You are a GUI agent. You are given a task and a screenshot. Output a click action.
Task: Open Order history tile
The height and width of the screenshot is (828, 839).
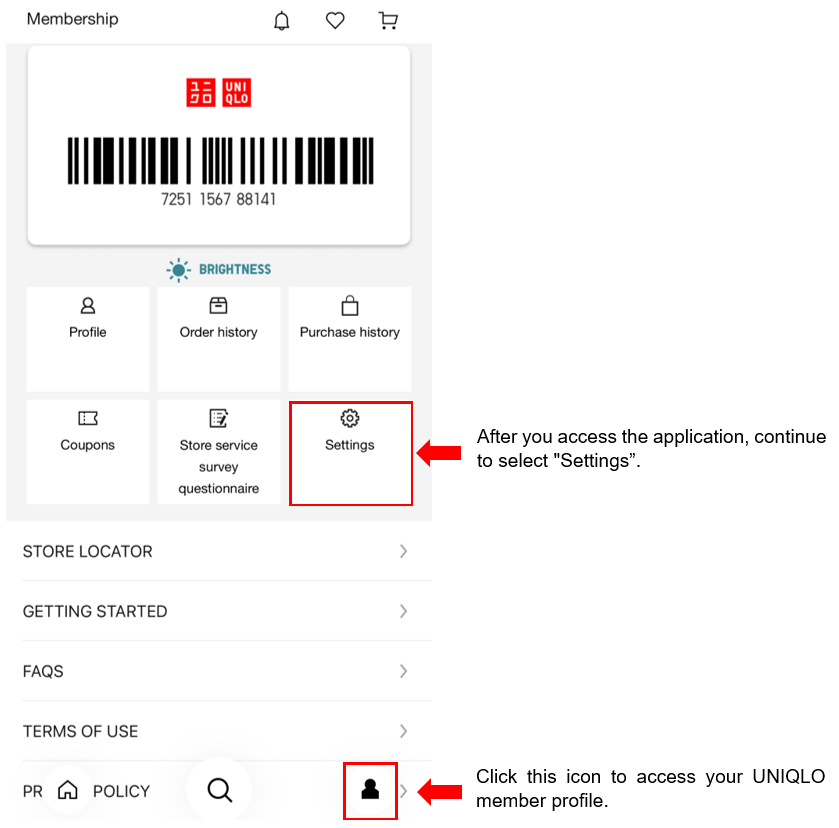pyautogui.click(x=219, y=339)
